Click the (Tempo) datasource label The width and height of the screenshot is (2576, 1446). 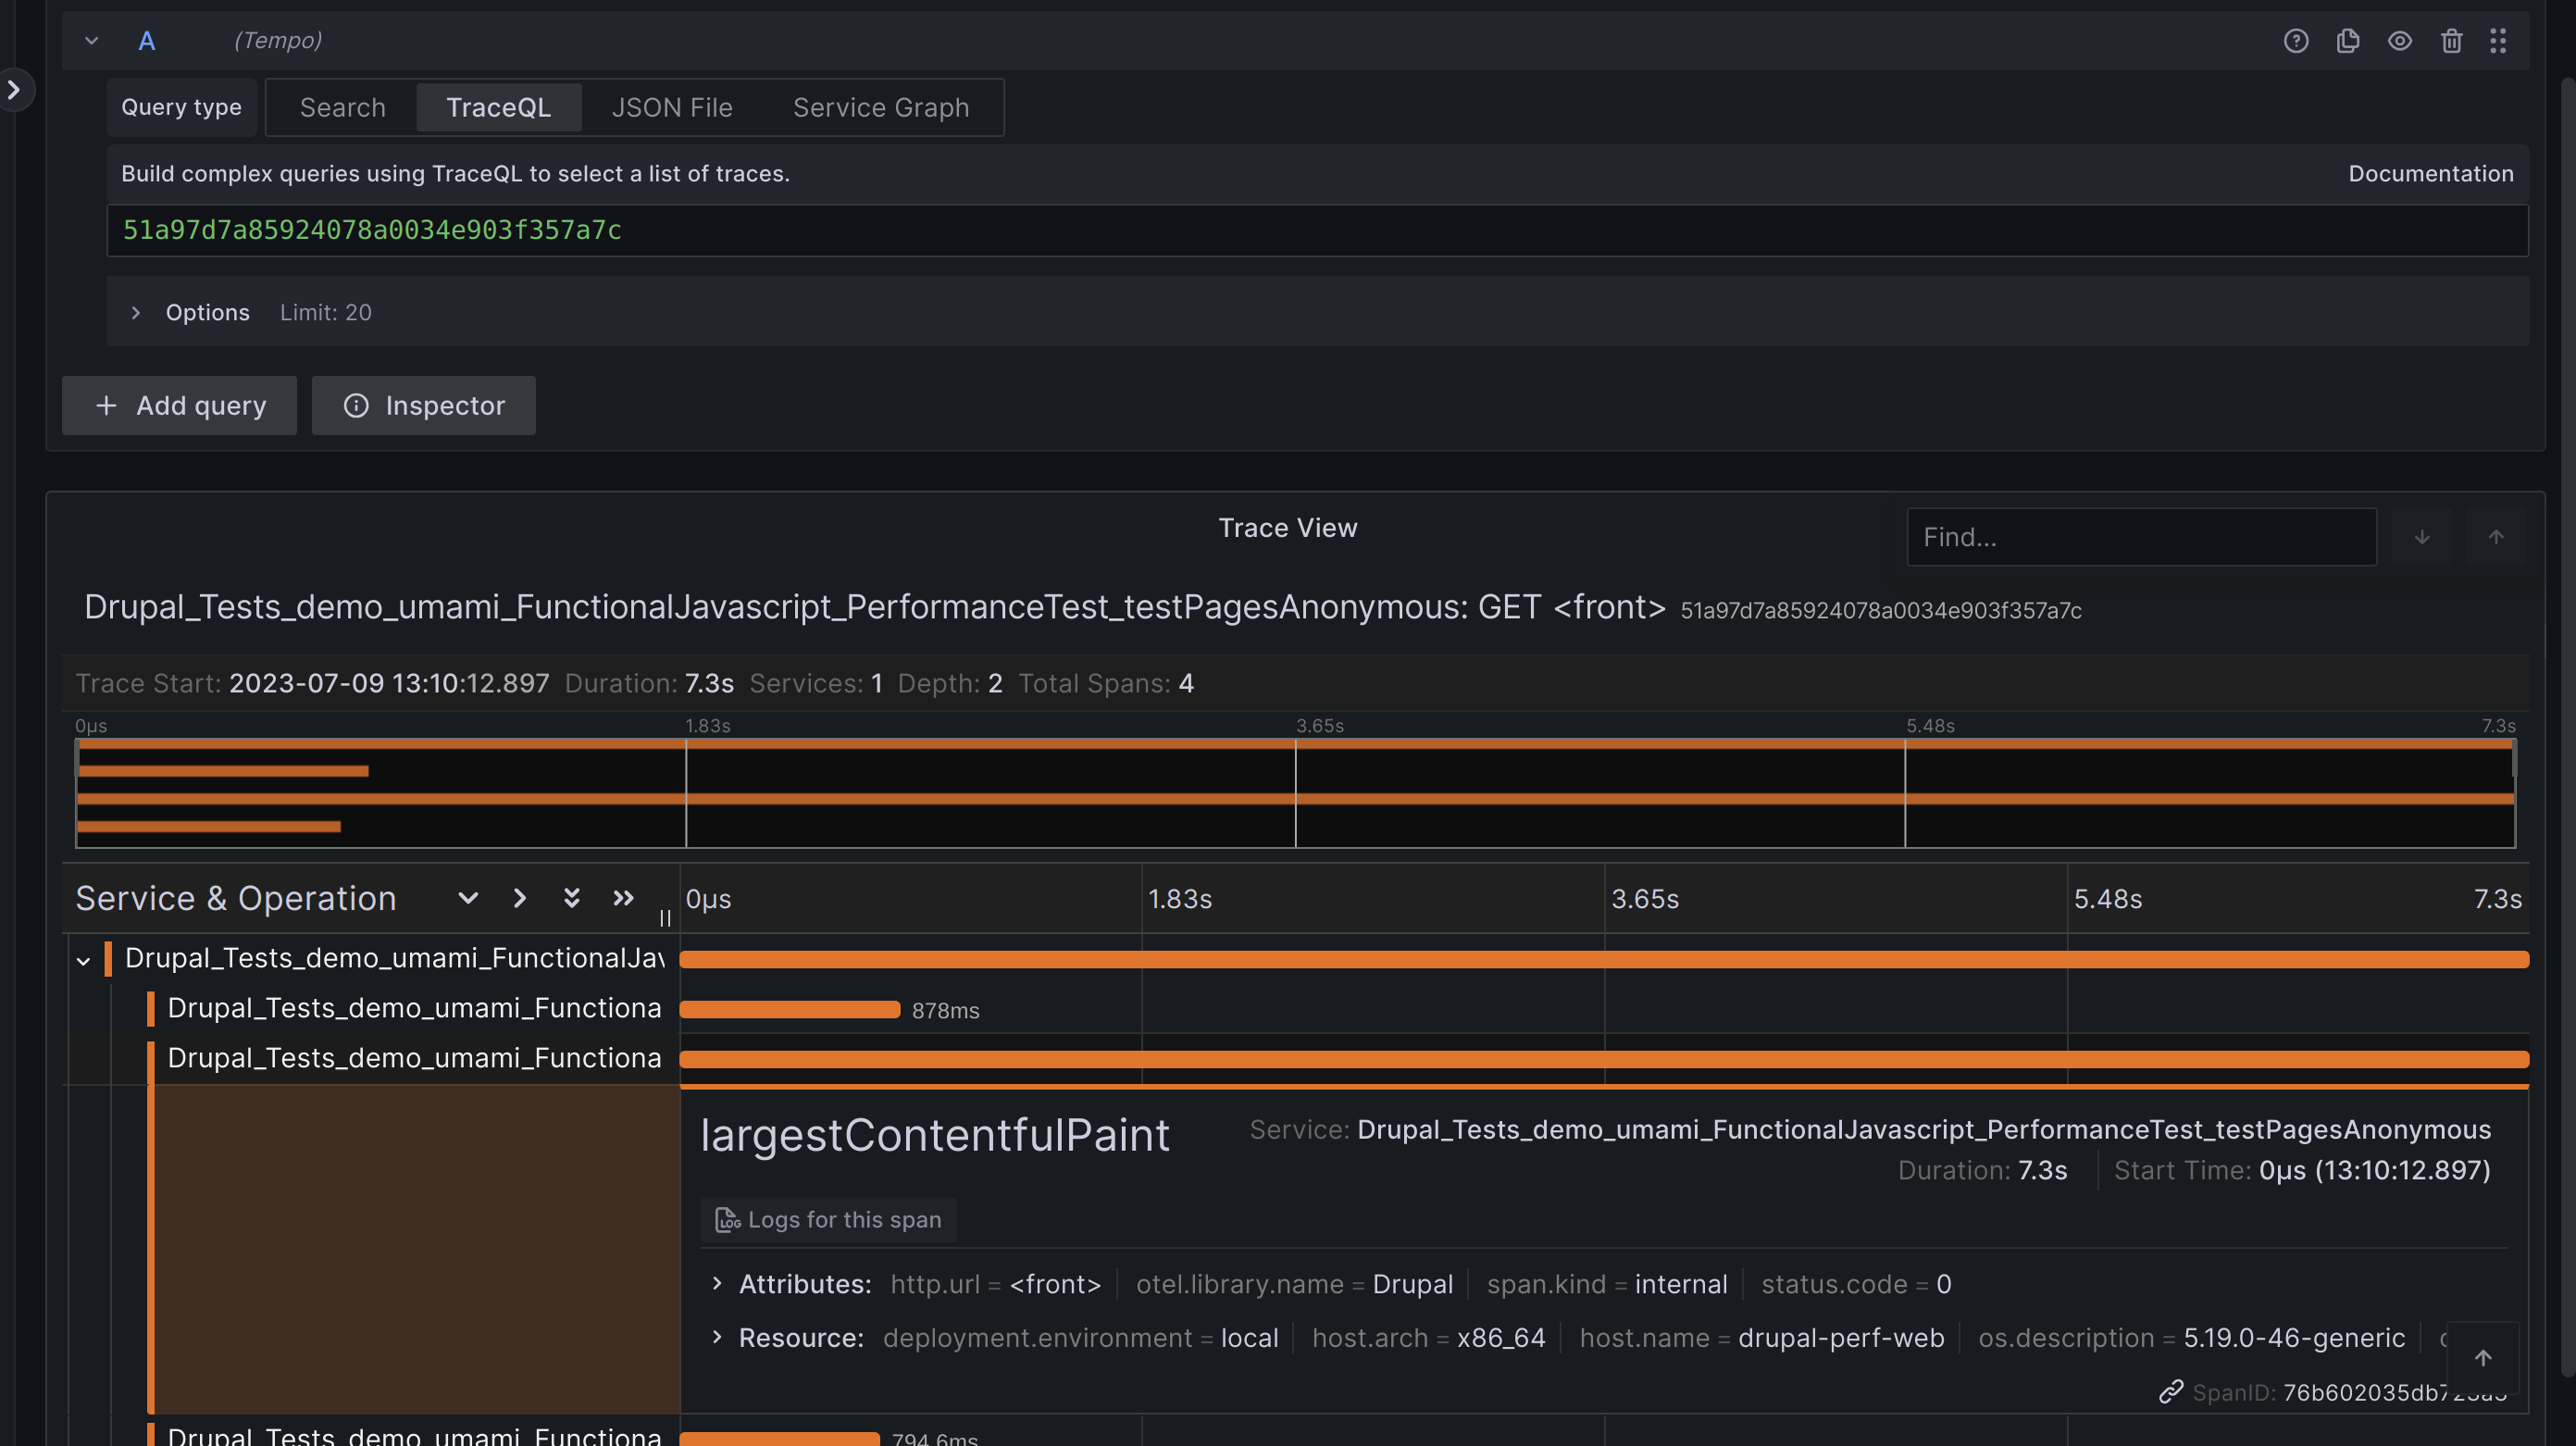click(278, 41)
